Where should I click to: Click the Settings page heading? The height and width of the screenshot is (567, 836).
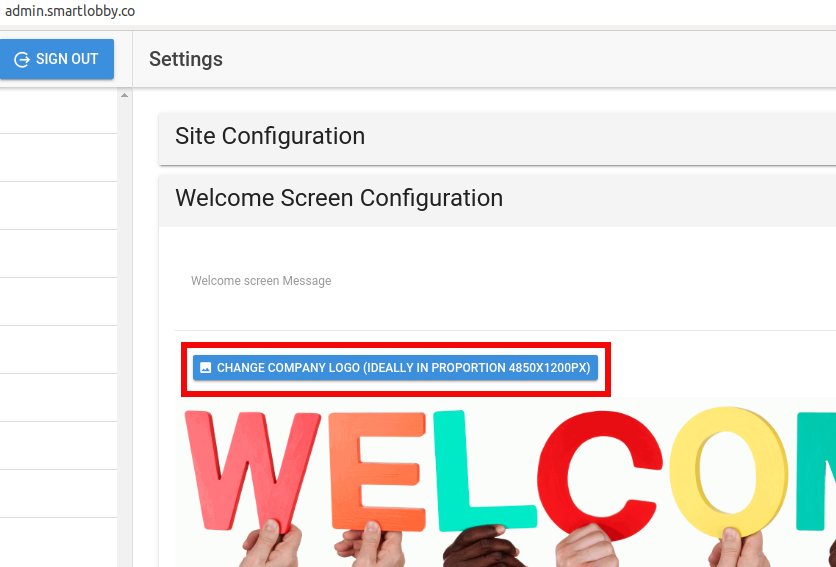coord(186,59)
